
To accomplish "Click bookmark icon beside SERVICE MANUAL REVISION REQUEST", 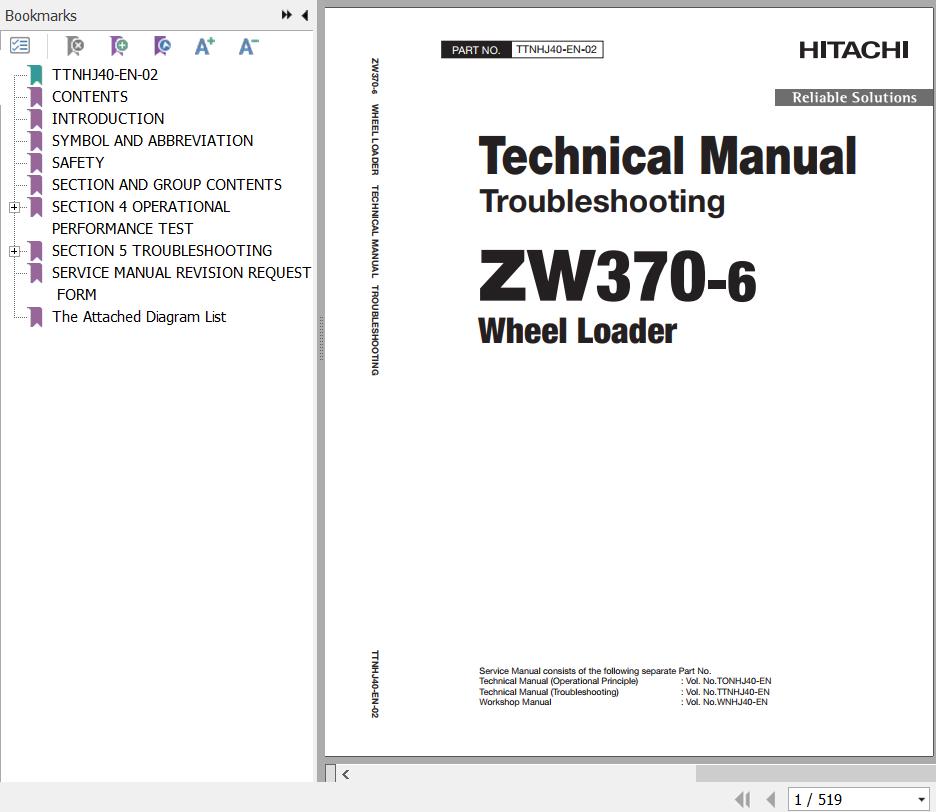I will (36, 273).
